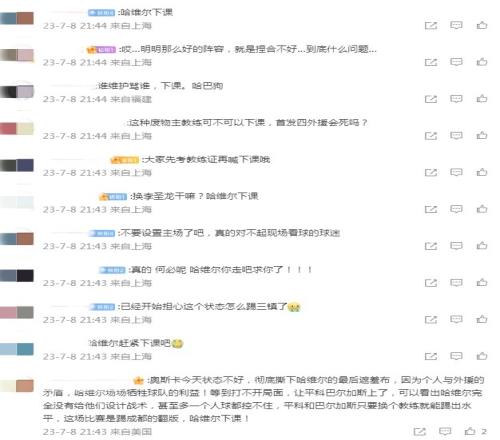Share the 换李圣龙干嘛 comment
This screenshot has width=500, height=440.
point(431,209)
